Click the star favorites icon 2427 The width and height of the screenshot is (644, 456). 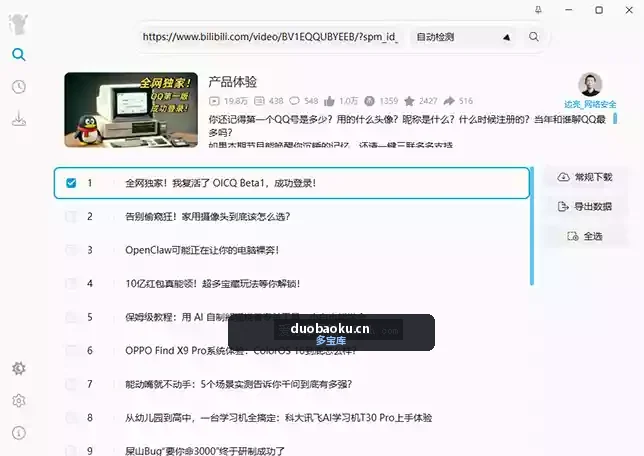click(x=409, y=101)
